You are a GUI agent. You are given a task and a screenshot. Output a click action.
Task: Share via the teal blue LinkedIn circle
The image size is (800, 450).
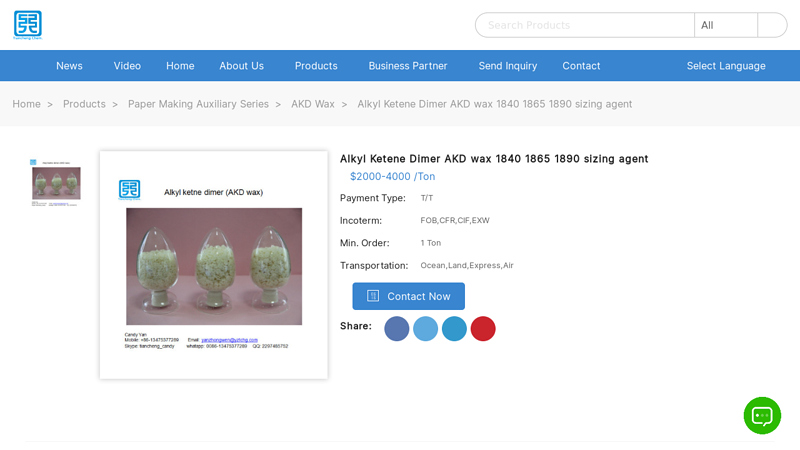(454, 329)
